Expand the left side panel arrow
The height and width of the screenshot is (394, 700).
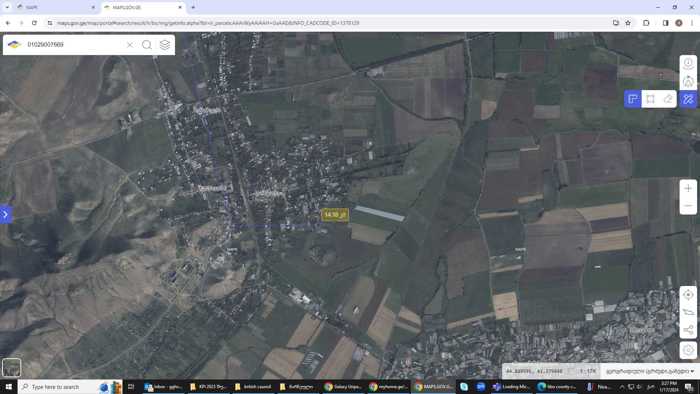[x=5, y=215]
